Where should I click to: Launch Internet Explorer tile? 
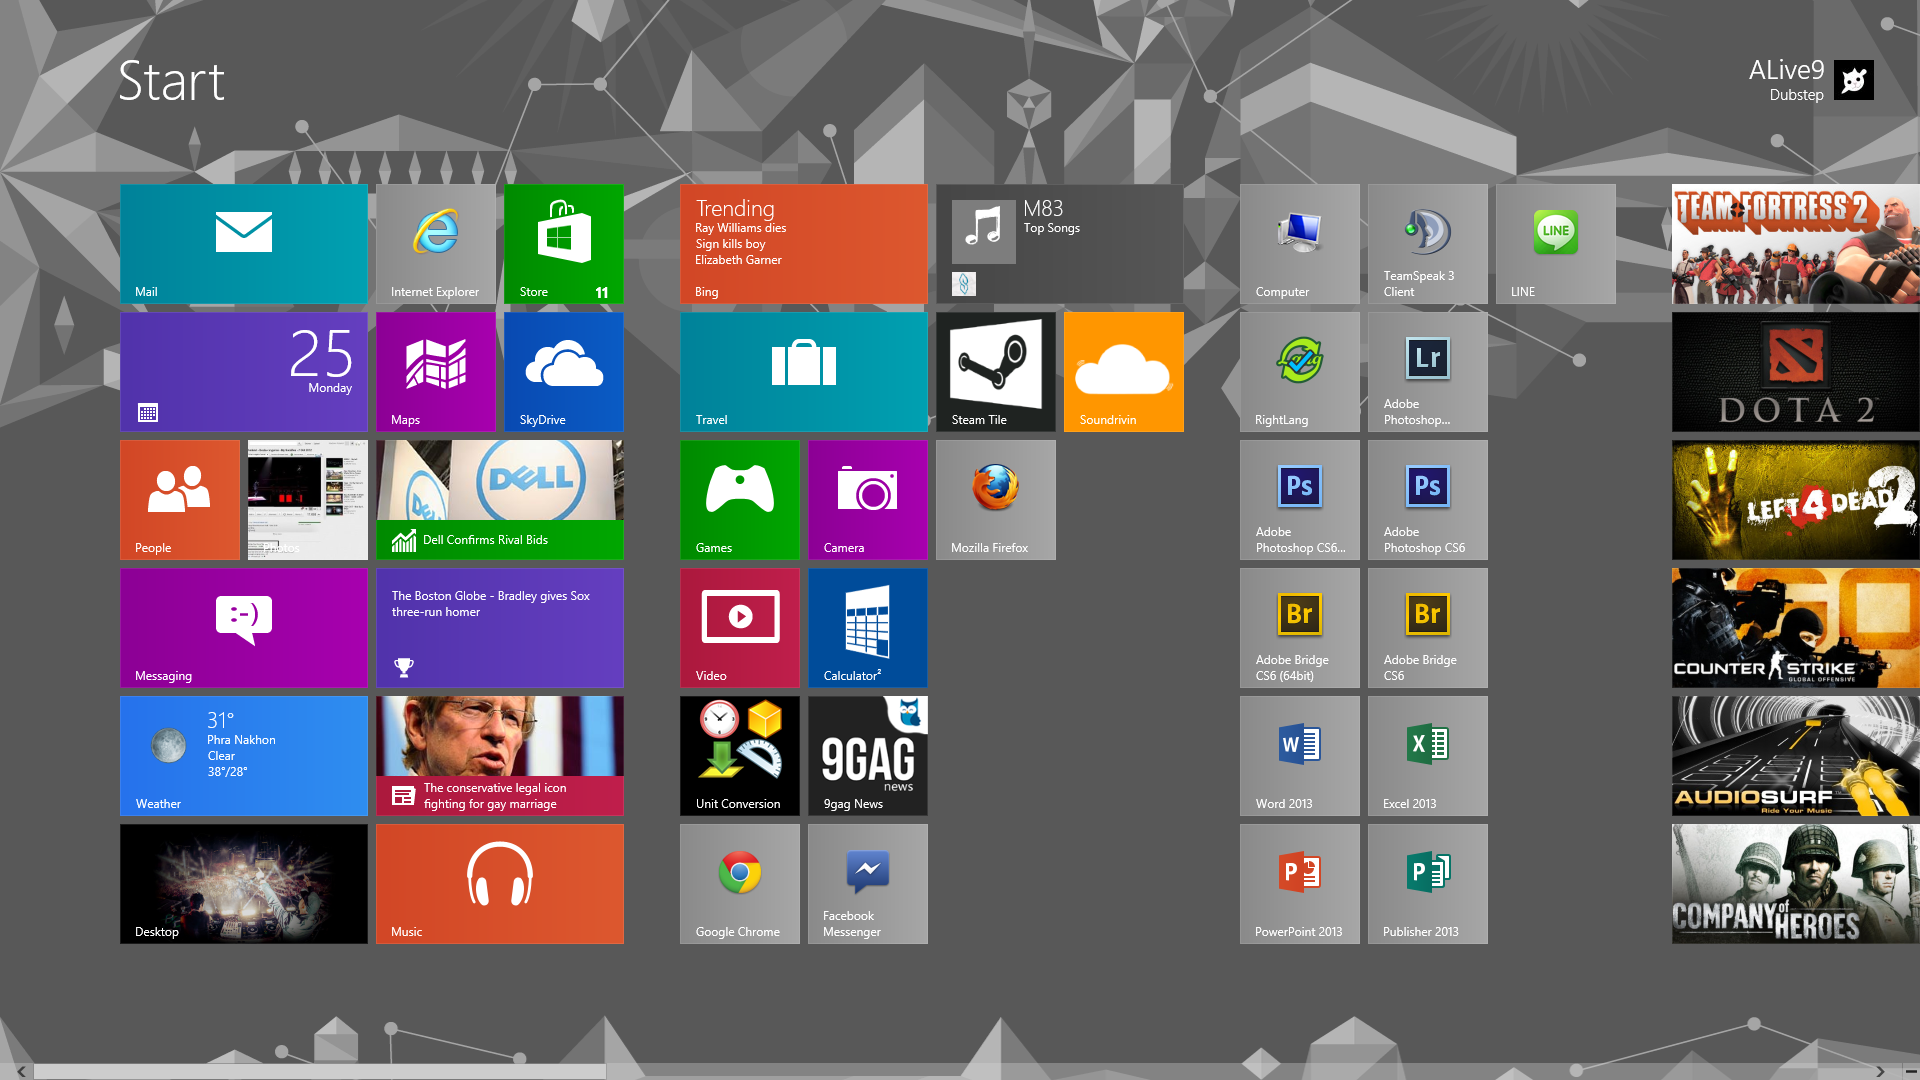coord(435,243)
